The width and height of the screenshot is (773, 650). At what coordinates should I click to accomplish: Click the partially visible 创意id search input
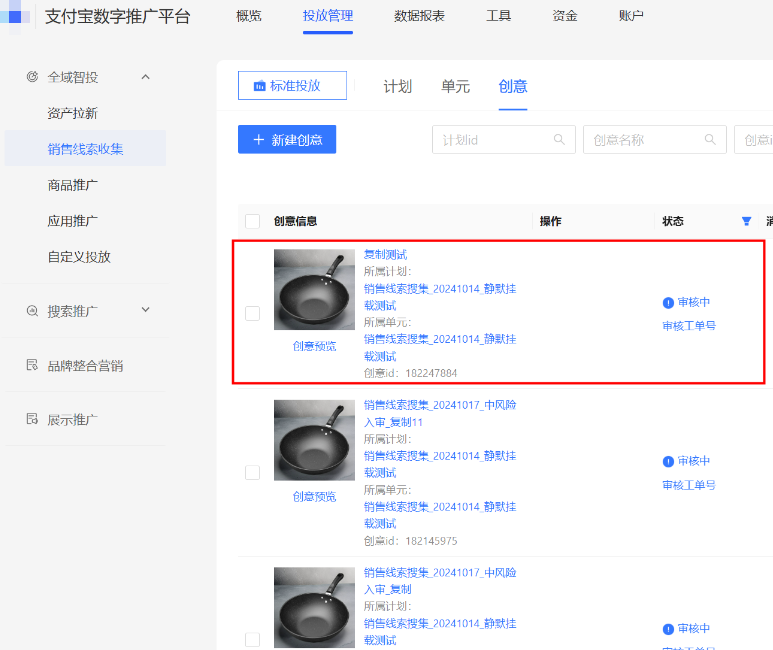pos(754,140)
